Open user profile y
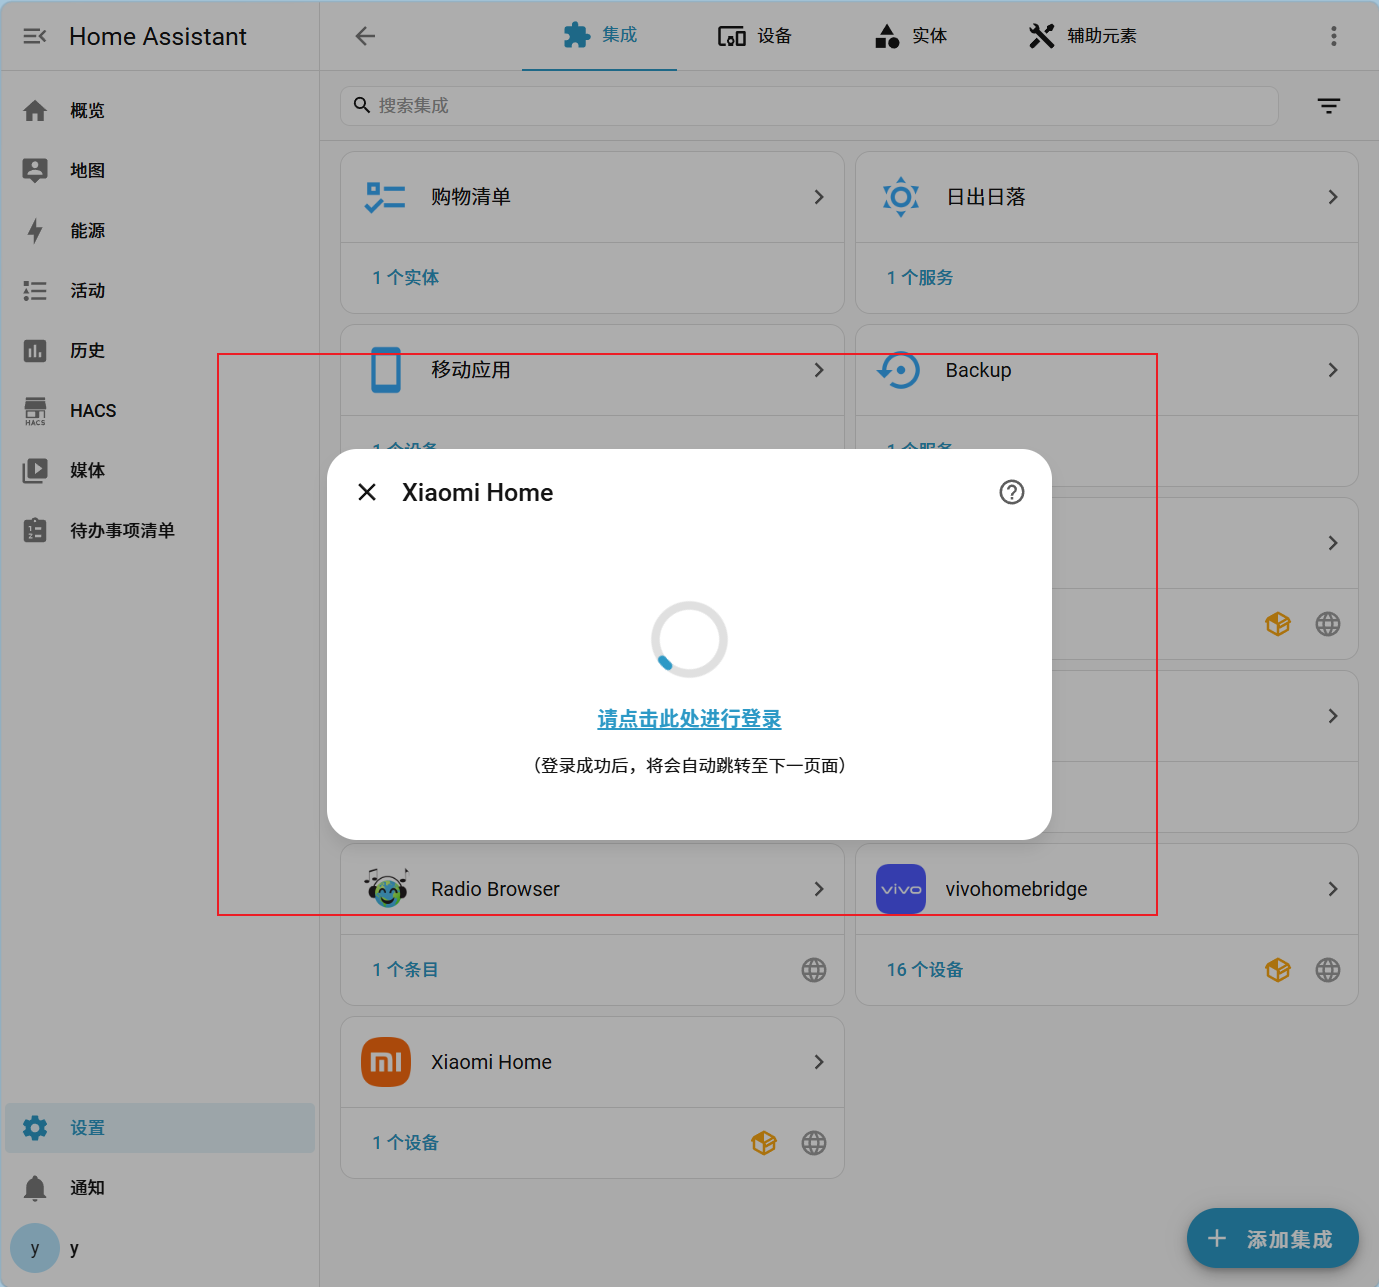The height and width of the screenshot is (1287, 1379). tap(160, 1248)
